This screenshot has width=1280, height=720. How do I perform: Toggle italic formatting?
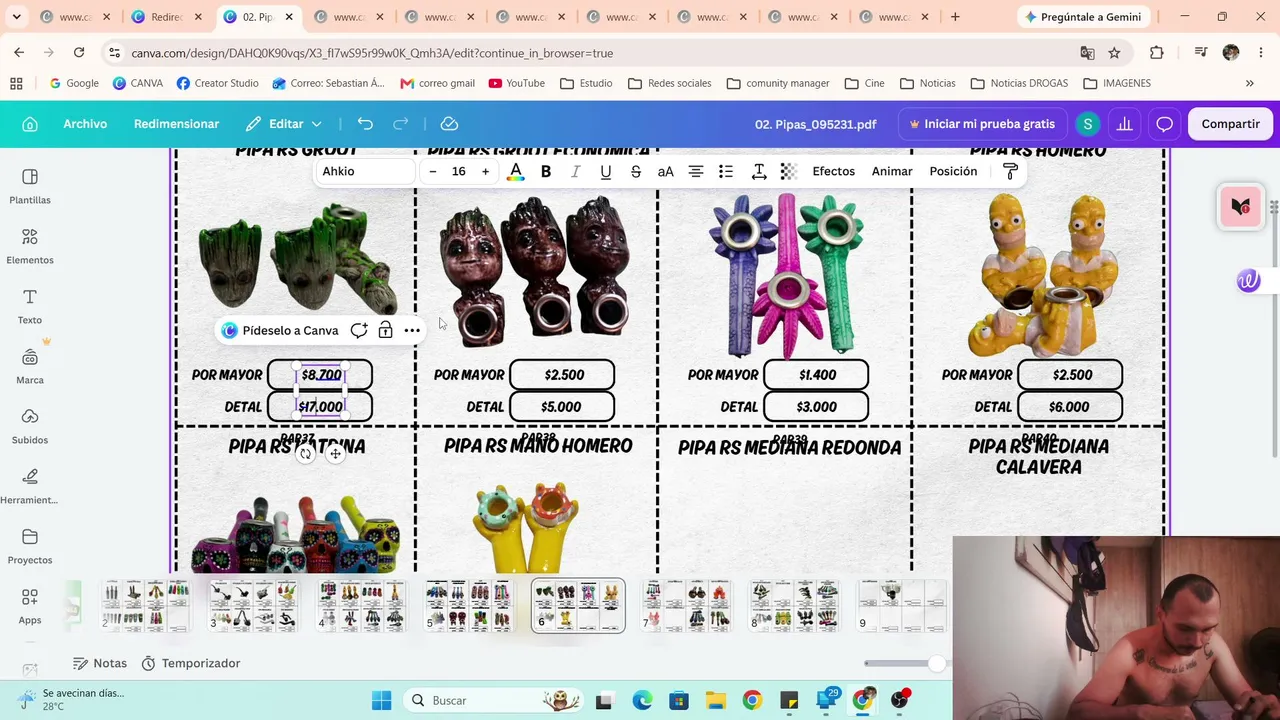coord(575,172)
